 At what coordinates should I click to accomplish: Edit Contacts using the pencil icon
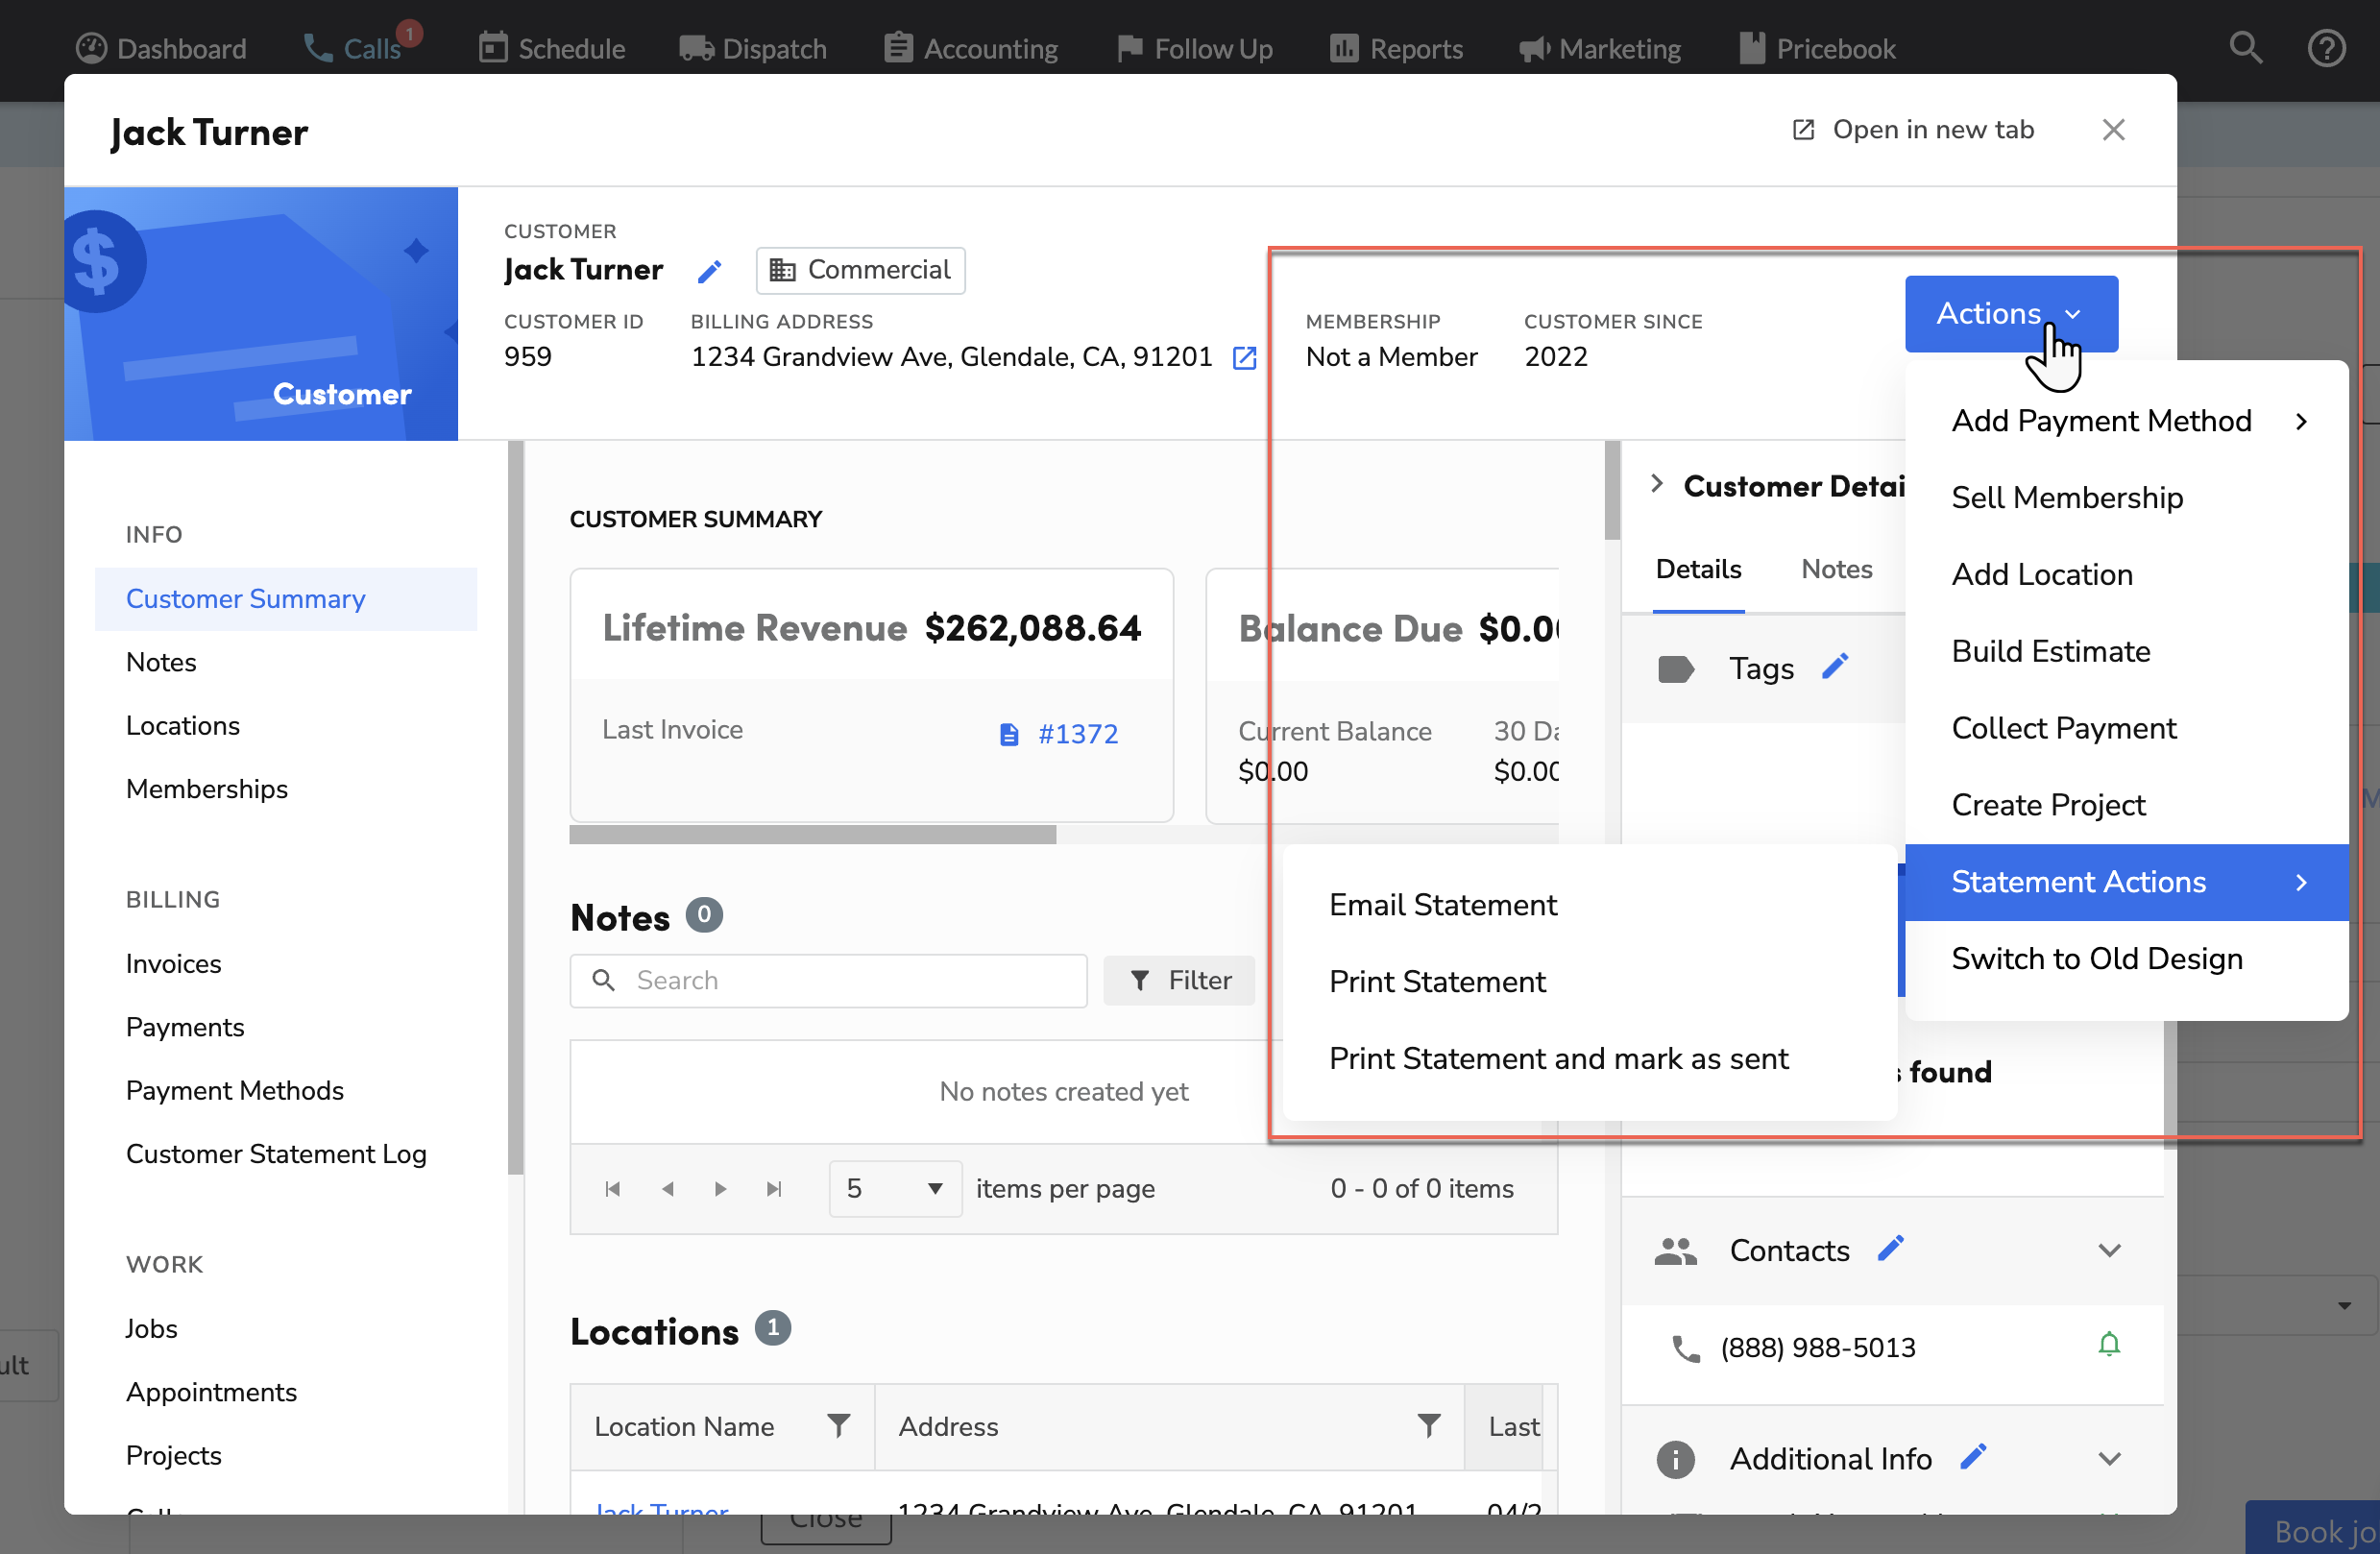tap(1892, 1248)
